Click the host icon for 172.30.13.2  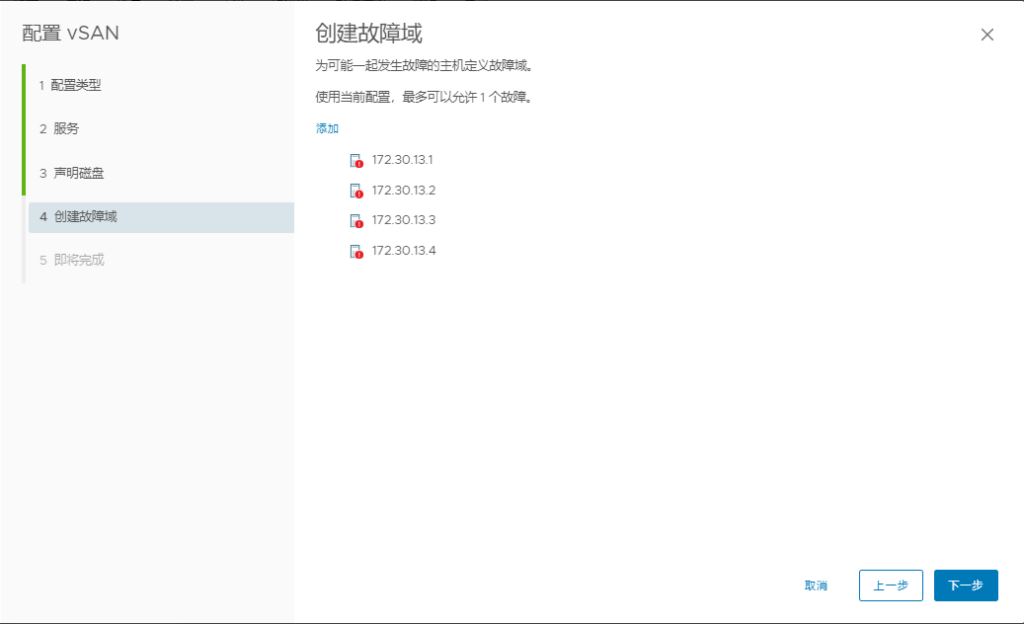355,191
